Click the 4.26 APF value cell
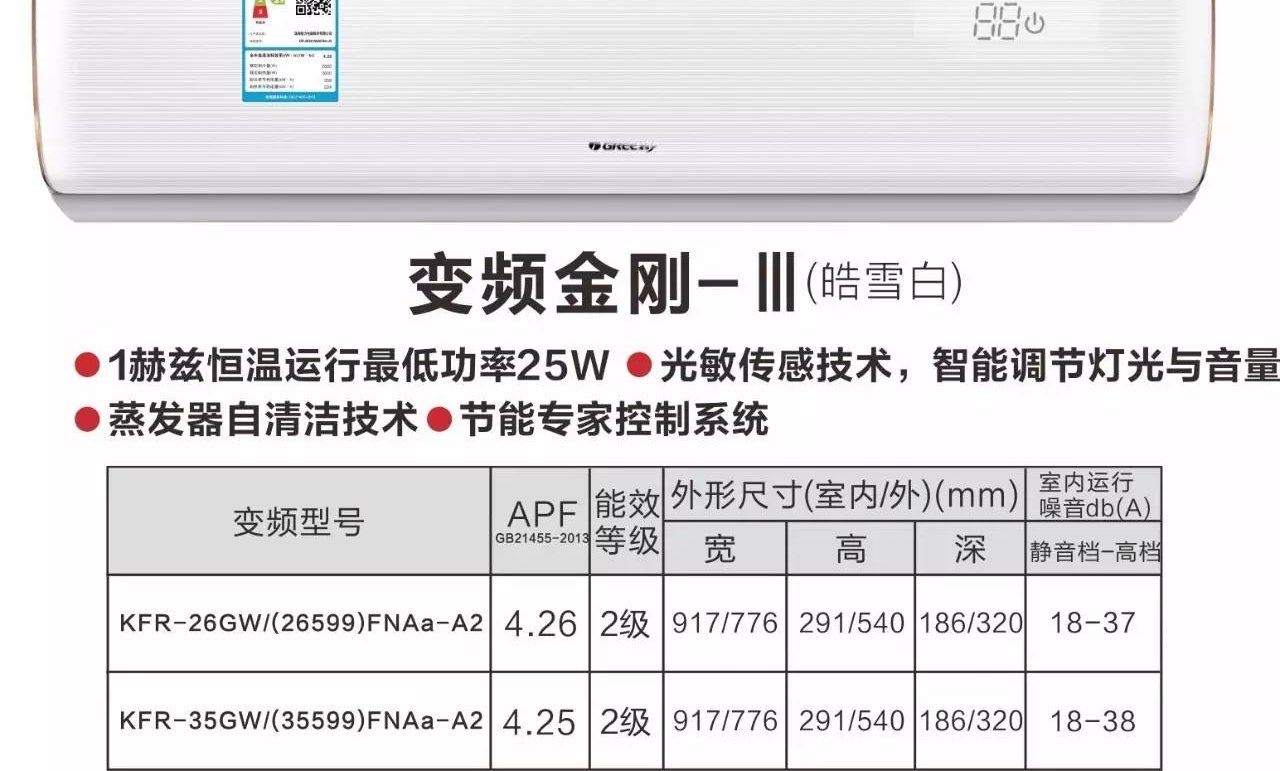 coord(541,624)
